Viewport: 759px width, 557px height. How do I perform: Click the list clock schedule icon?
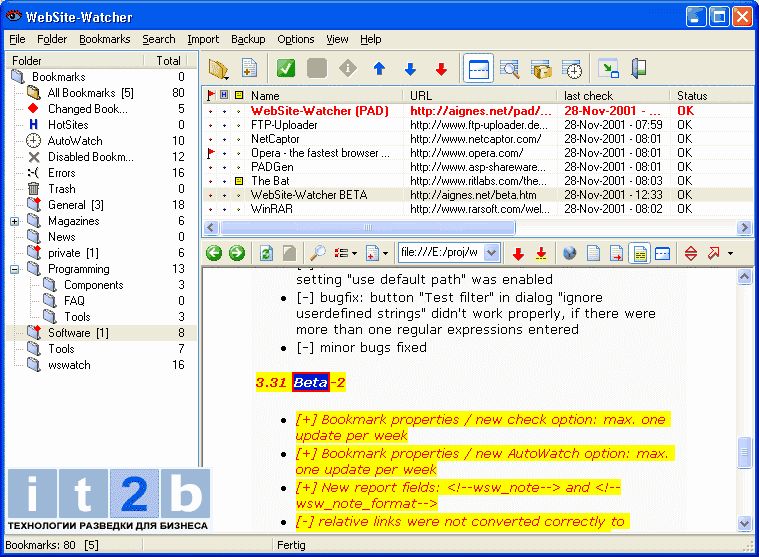572,69
